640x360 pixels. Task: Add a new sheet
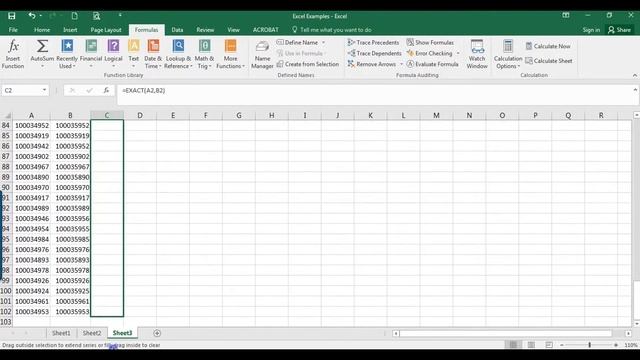157,333
